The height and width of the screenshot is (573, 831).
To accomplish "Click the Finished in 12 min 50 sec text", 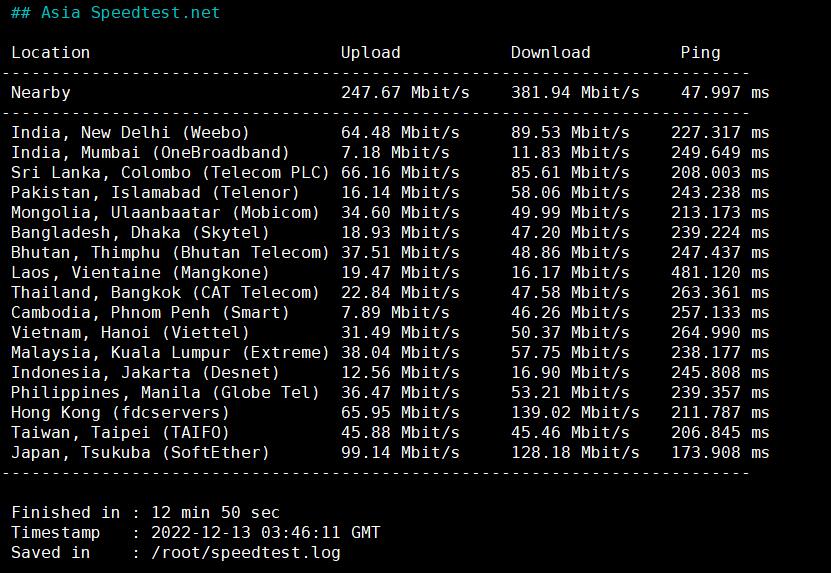I will click(145, 513).
